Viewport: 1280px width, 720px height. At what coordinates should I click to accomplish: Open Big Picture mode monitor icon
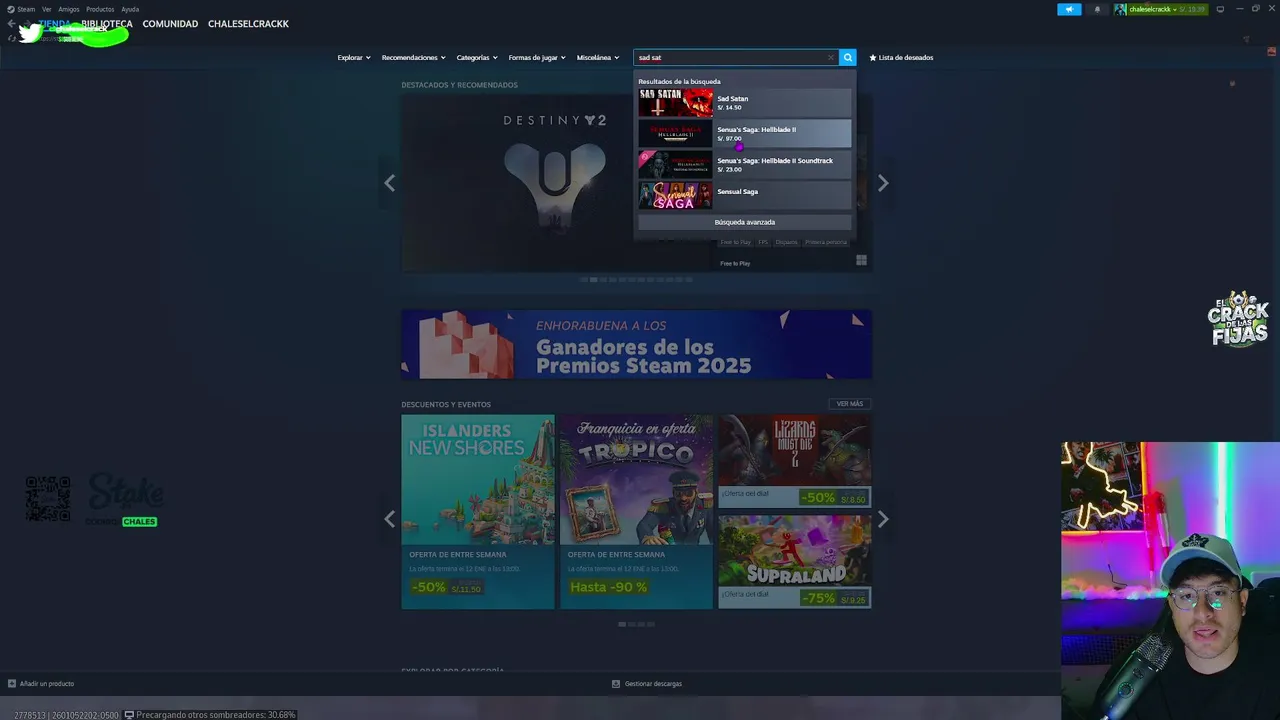coord(1220,9)
